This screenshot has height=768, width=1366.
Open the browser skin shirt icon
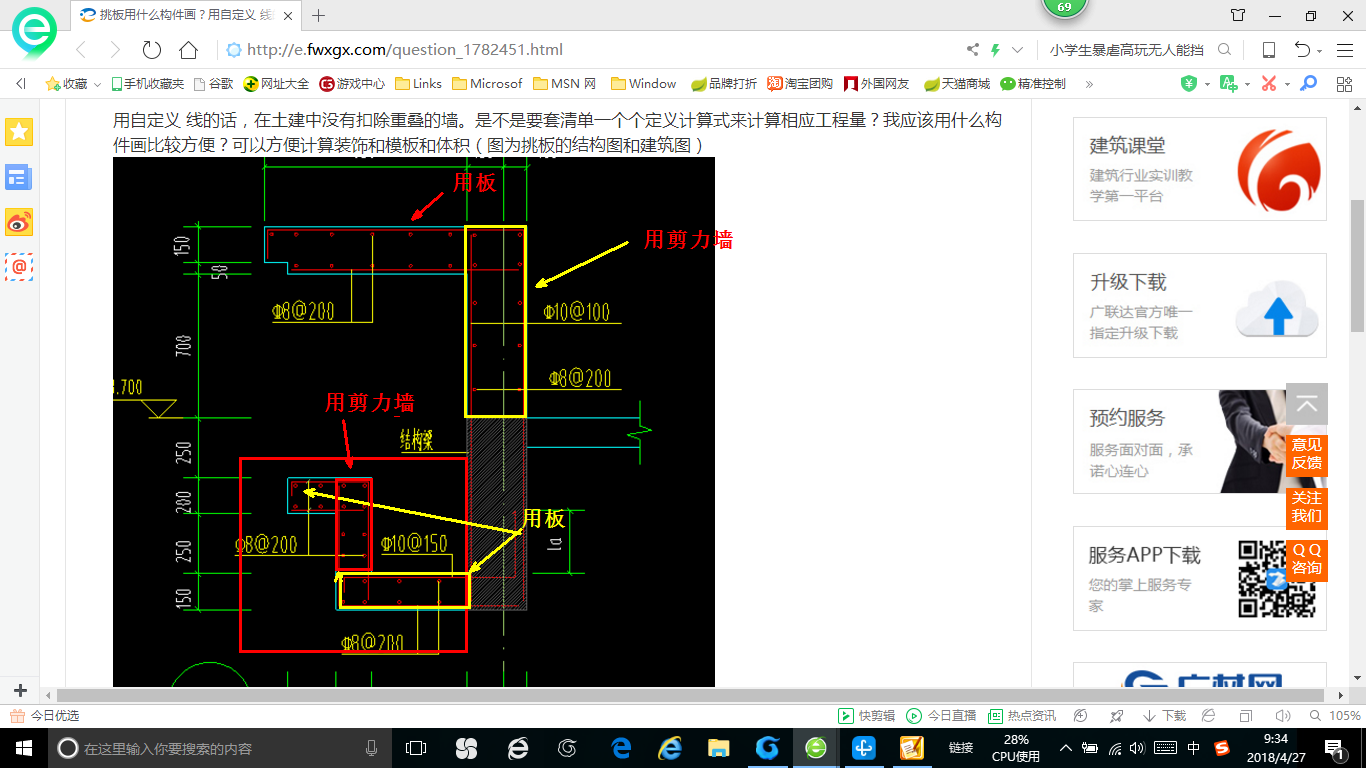pos(1238,15)
